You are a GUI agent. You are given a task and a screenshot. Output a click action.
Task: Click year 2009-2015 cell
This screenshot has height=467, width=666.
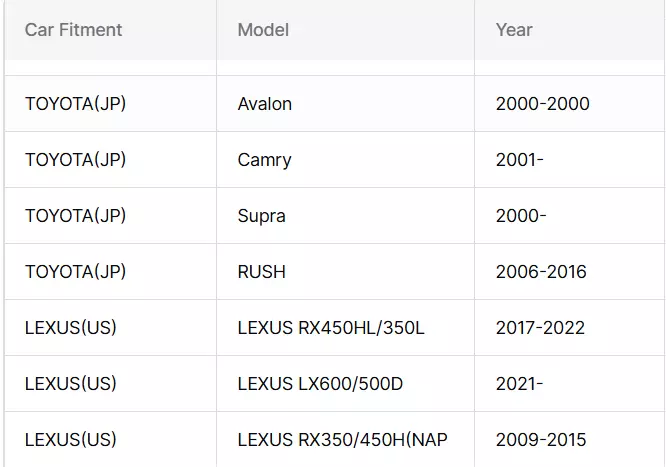click(541, 440)
